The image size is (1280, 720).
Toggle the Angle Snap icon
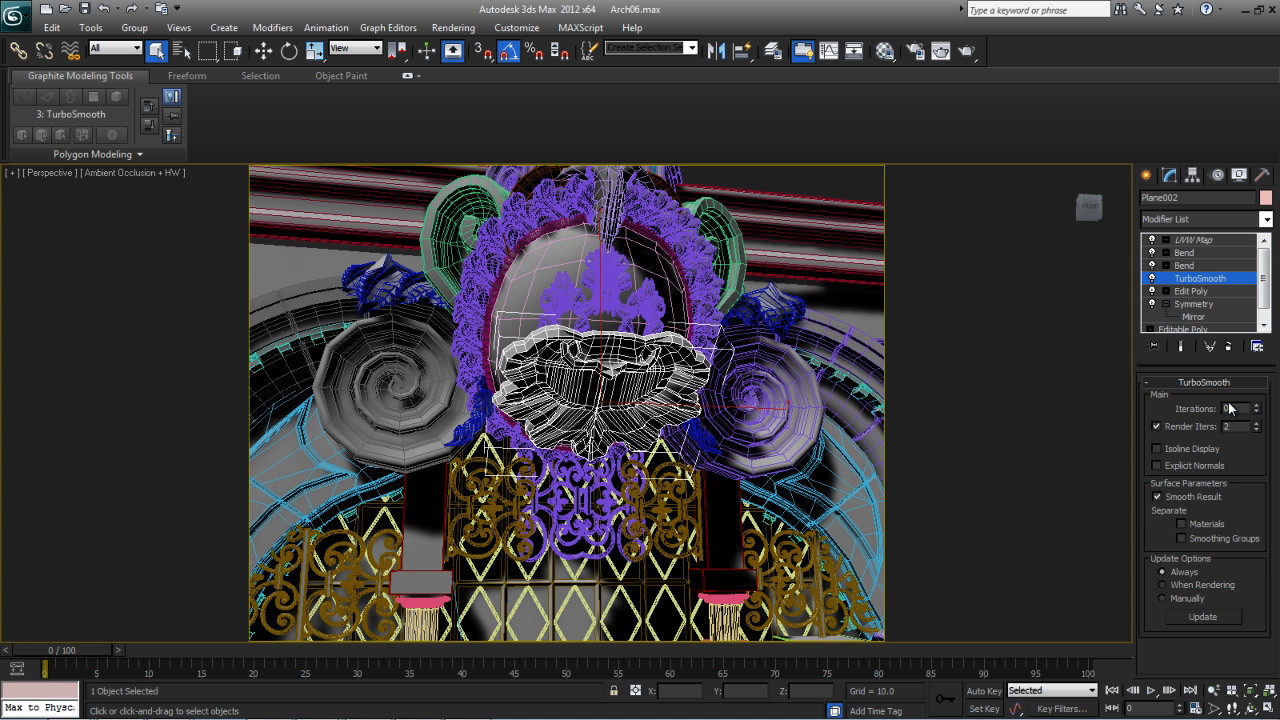[x=508, y=51]
